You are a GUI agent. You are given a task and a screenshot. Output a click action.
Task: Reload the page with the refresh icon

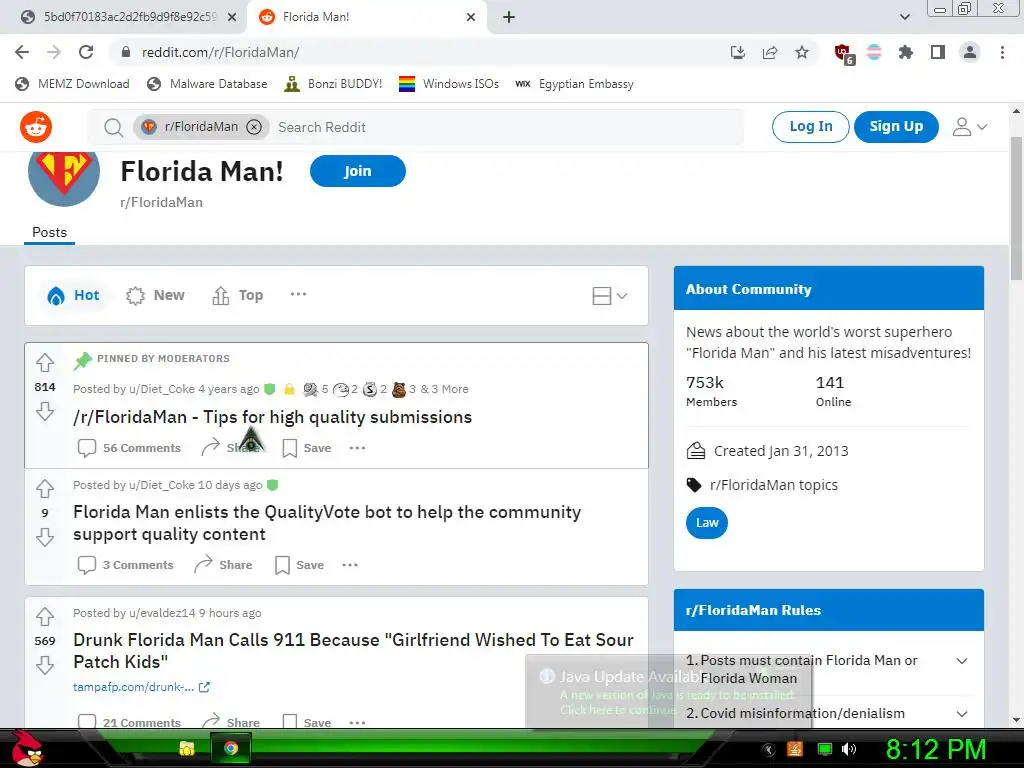86,52
